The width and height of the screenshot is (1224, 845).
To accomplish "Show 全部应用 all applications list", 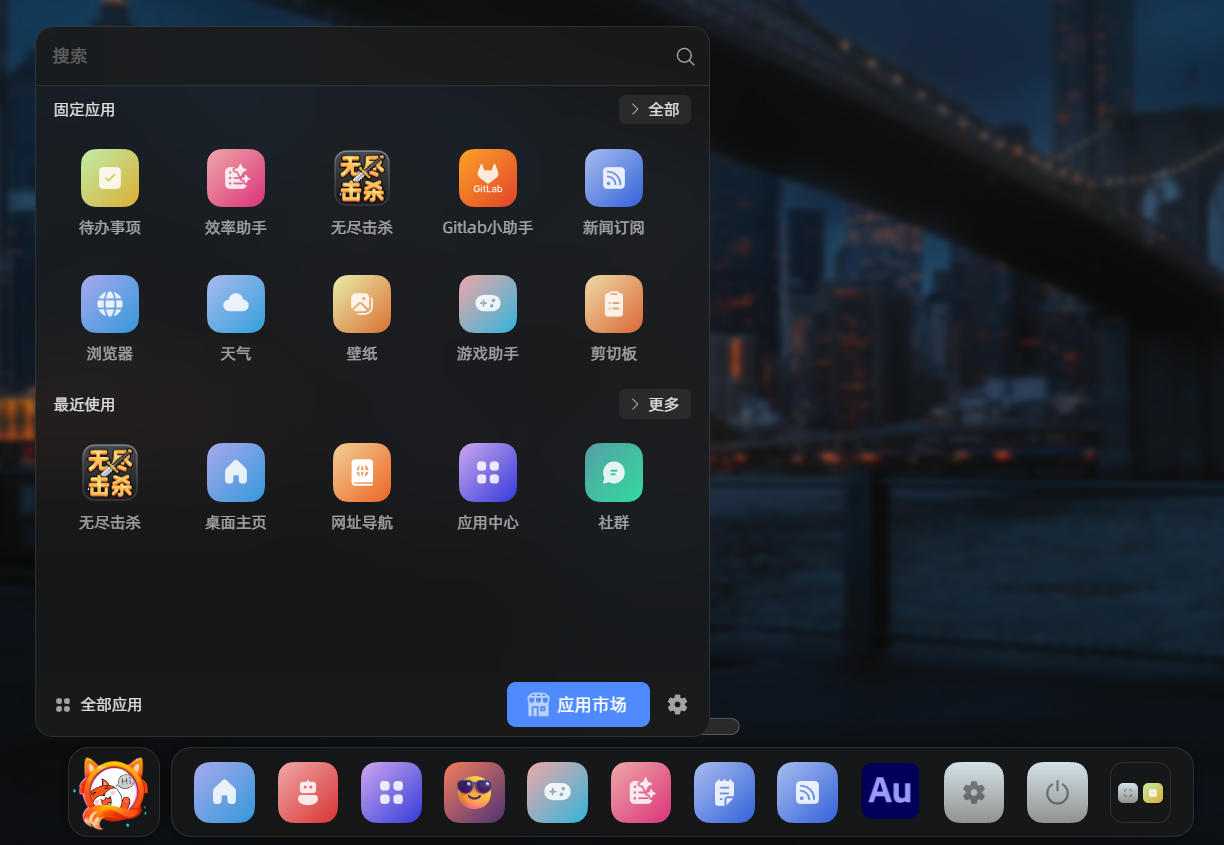I will [x=99, y=705].
